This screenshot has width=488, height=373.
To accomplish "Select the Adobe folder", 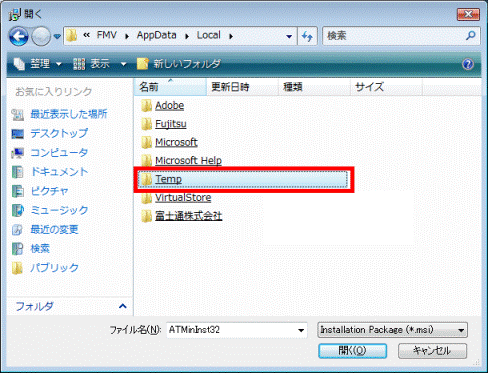I will click(x=170, y=105).
